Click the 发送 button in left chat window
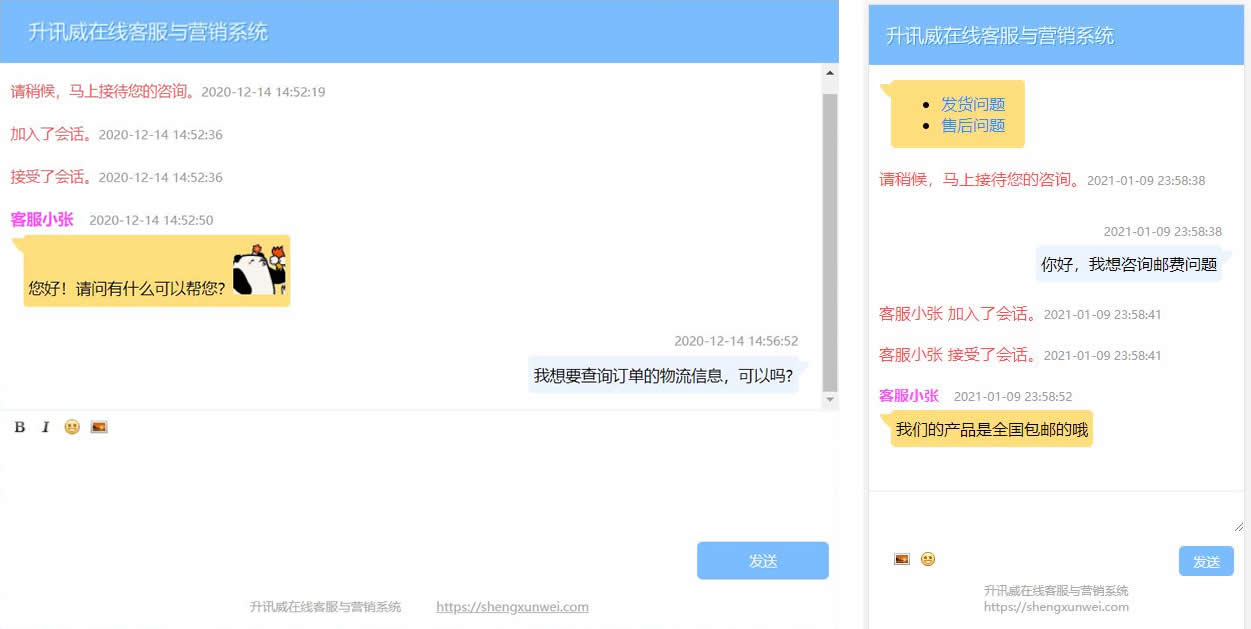1251x629 pixels. pos(763,561)
